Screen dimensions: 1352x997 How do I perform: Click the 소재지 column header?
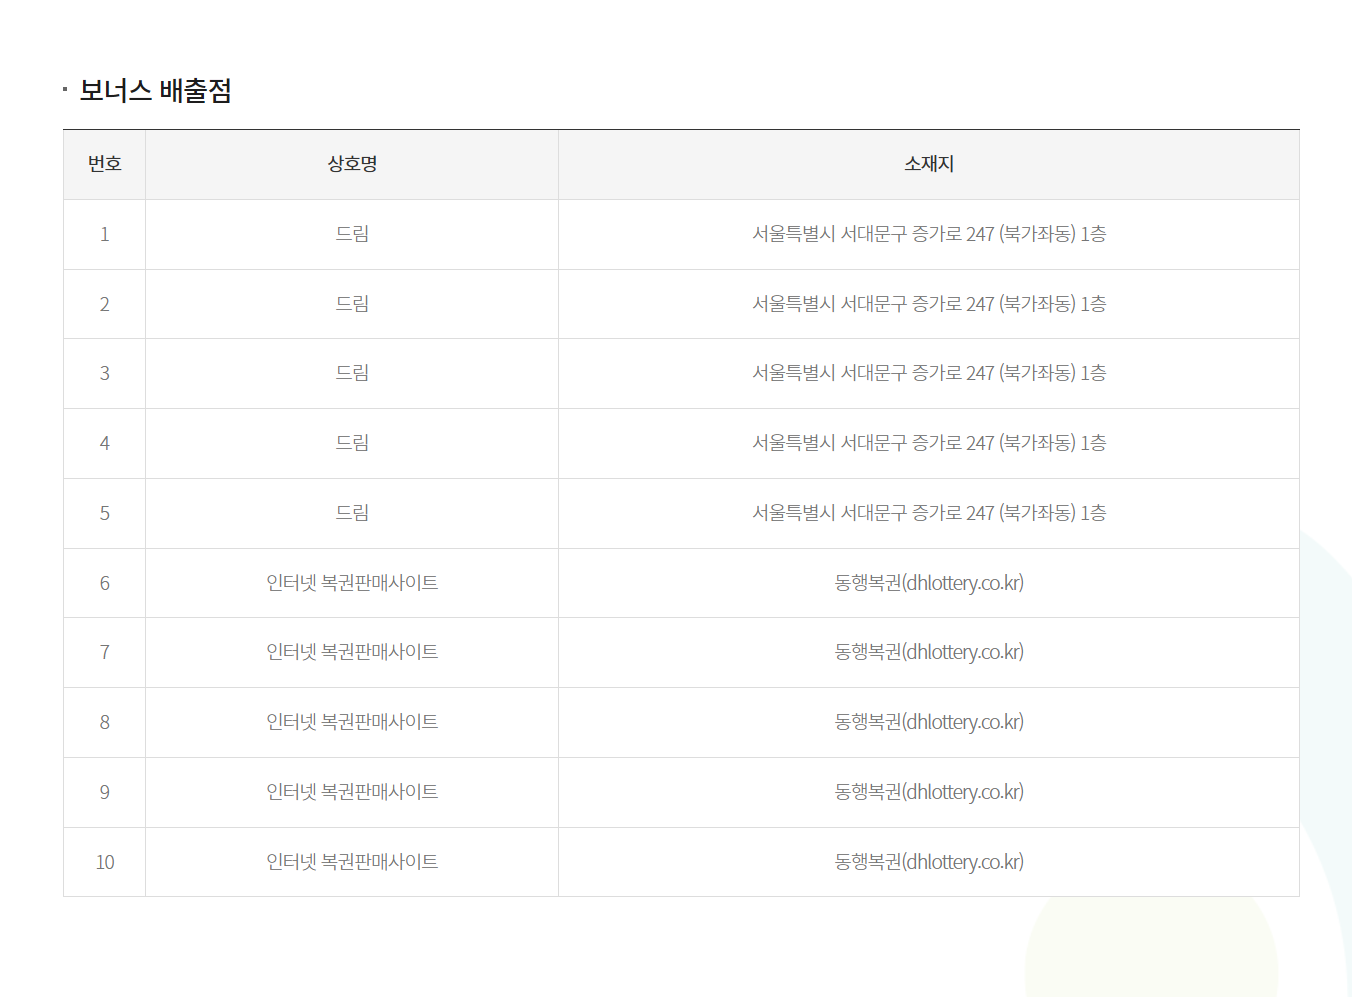(x=929, y=164)
